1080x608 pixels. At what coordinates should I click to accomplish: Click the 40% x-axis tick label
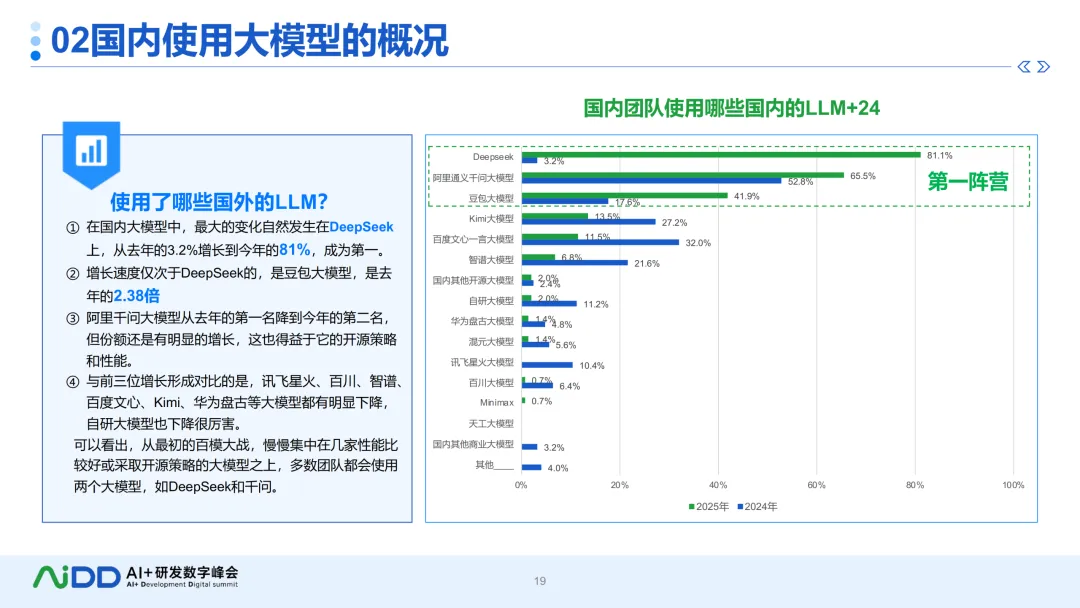(x=718, y=485)
